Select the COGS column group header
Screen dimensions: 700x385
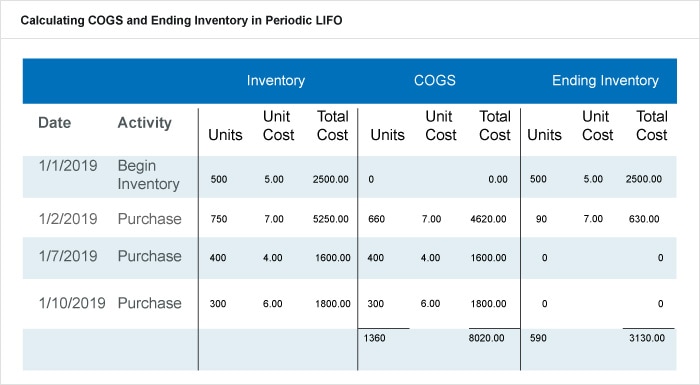click(x=434, y=80)
